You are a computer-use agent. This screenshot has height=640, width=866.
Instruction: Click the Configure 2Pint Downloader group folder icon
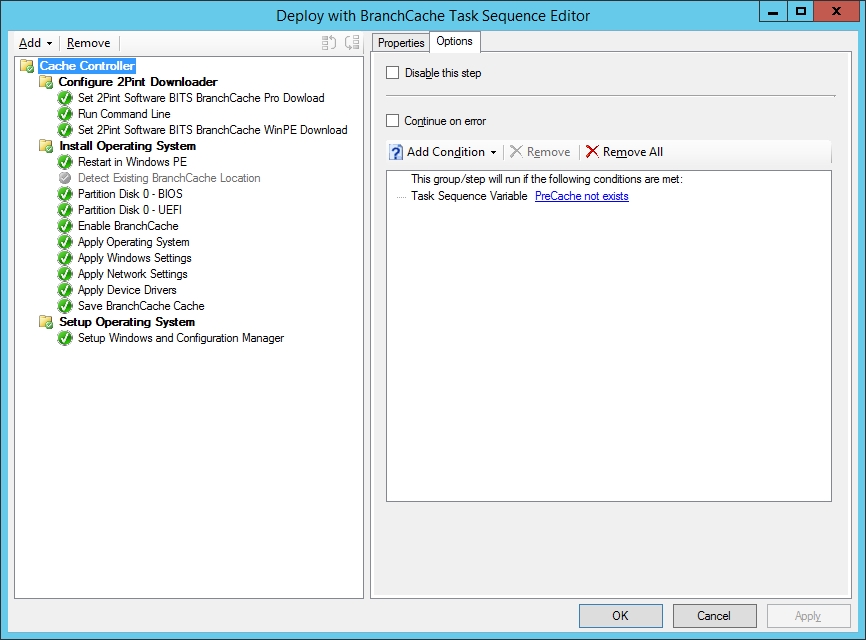coord(46,82)
